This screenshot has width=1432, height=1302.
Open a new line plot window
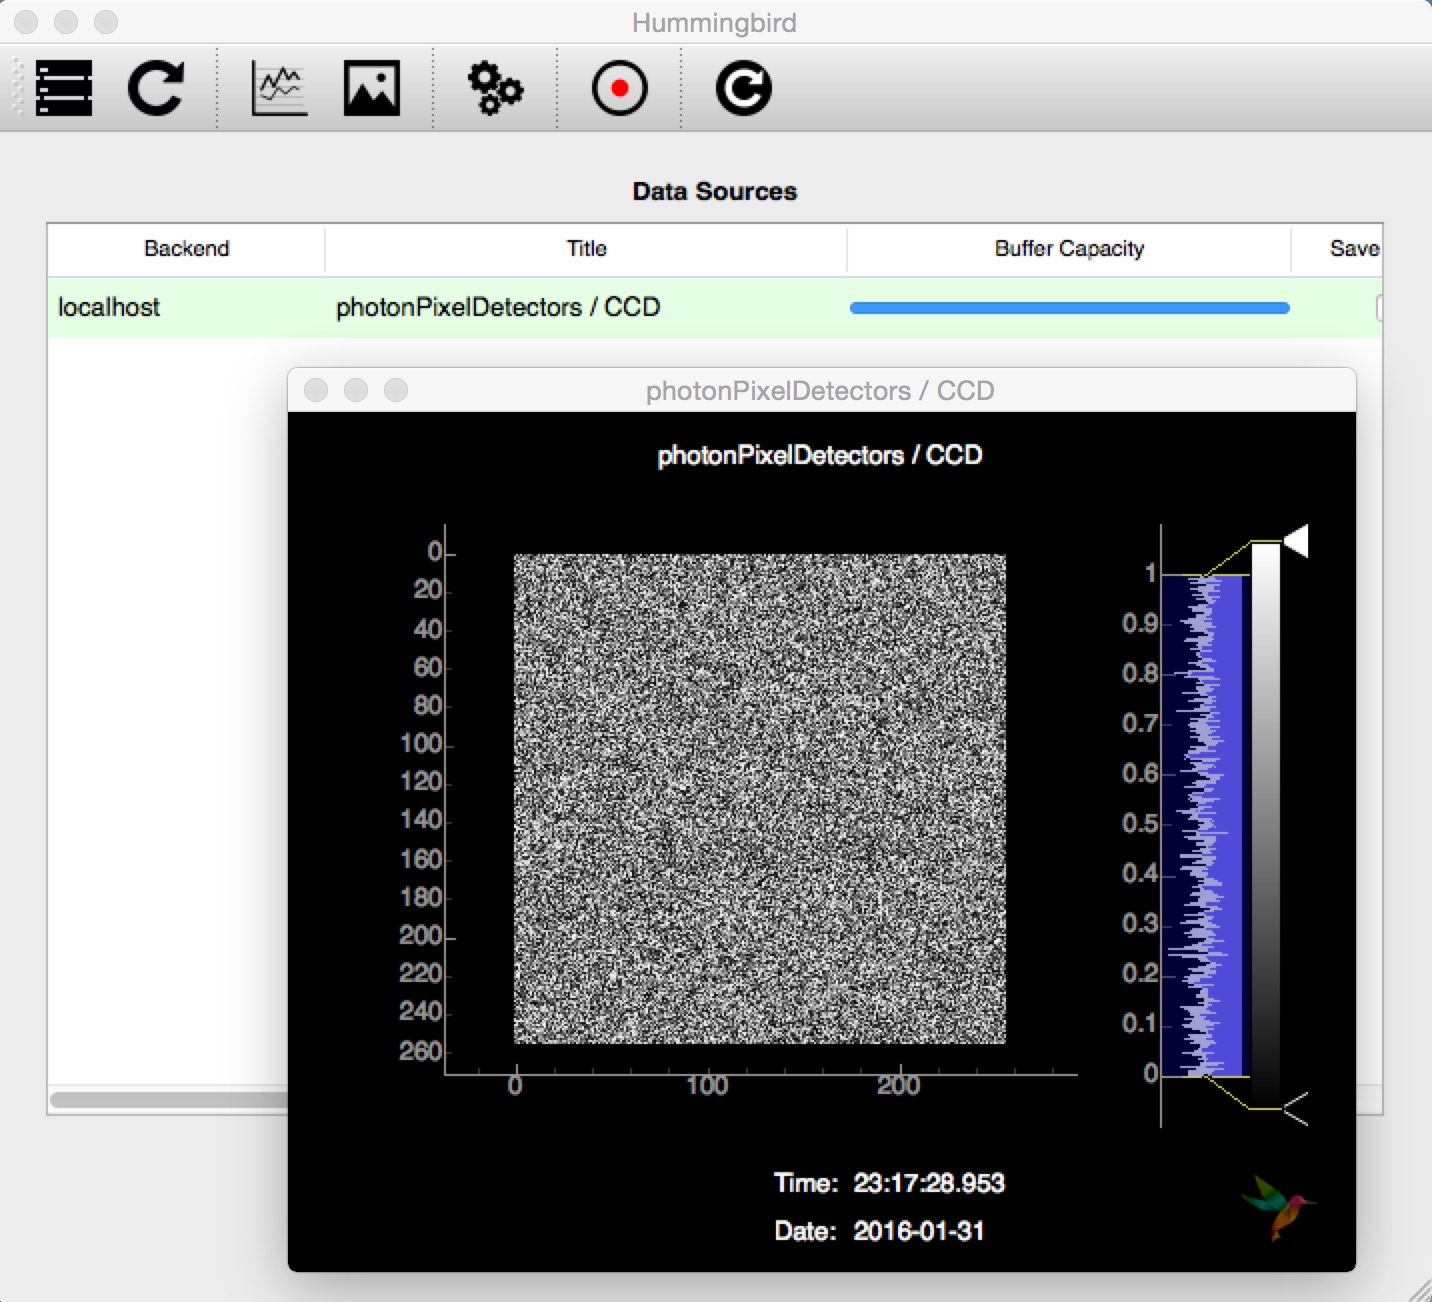[x=280, y=88]
